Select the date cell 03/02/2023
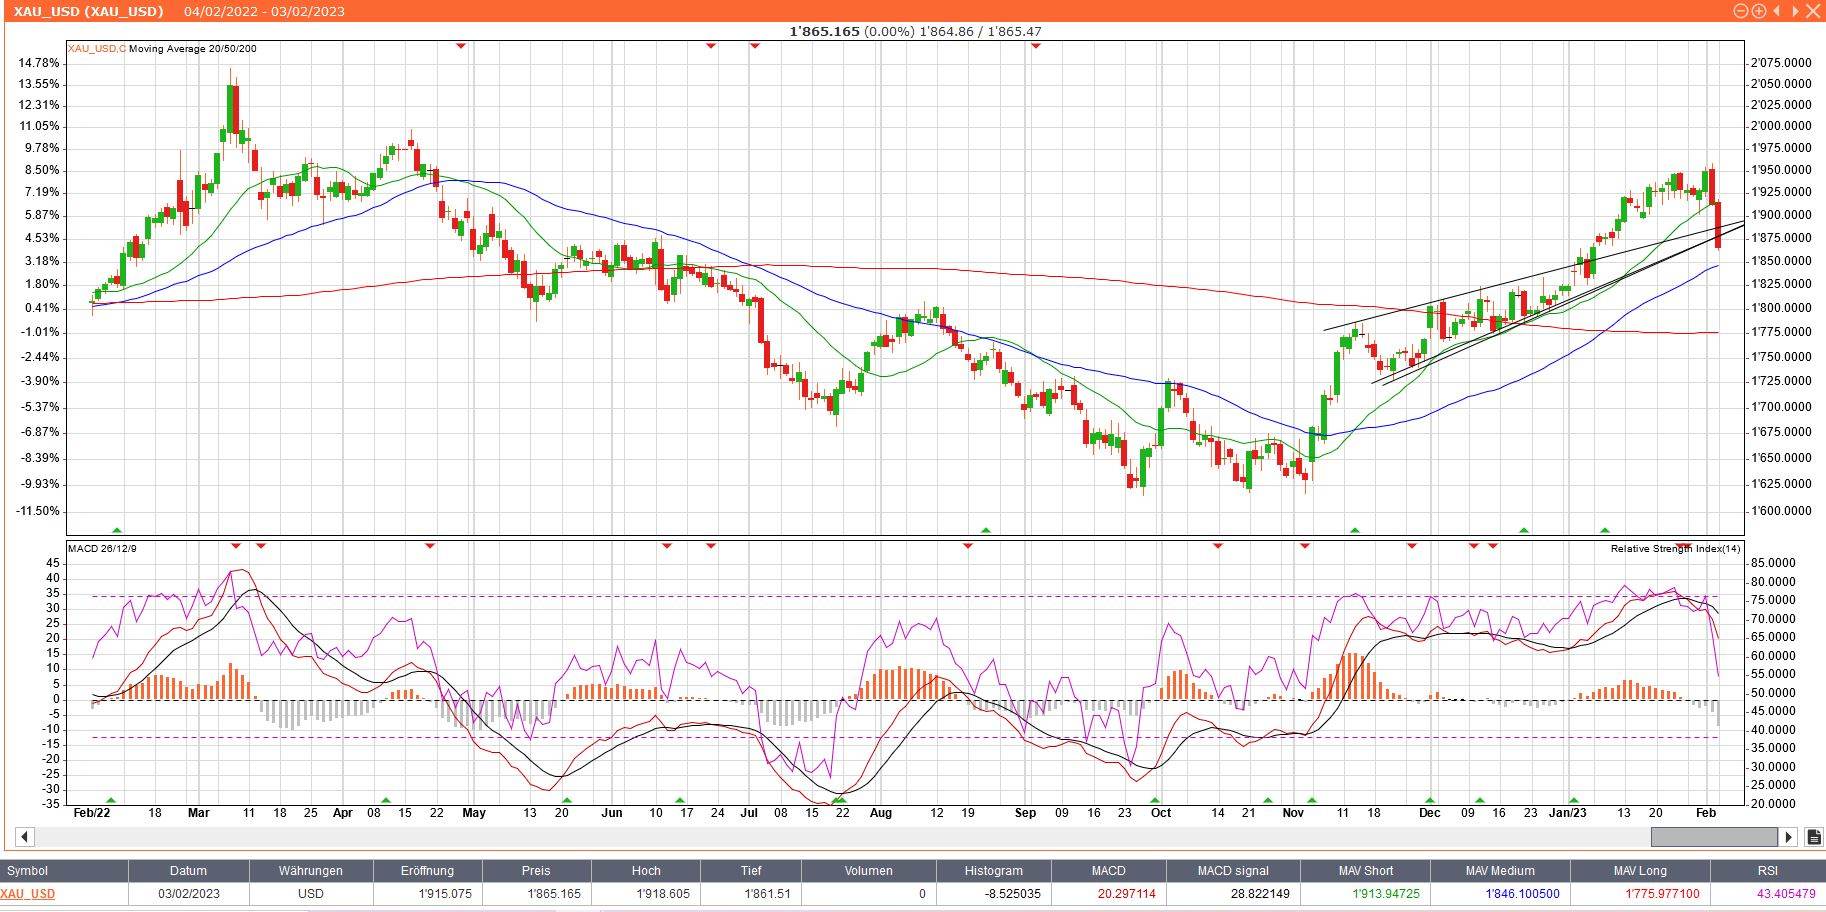 (188, 894)
